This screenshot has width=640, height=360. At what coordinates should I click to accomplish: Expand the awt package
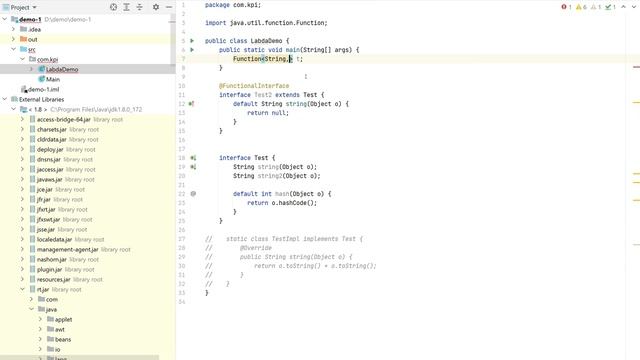tap(40, 329)
